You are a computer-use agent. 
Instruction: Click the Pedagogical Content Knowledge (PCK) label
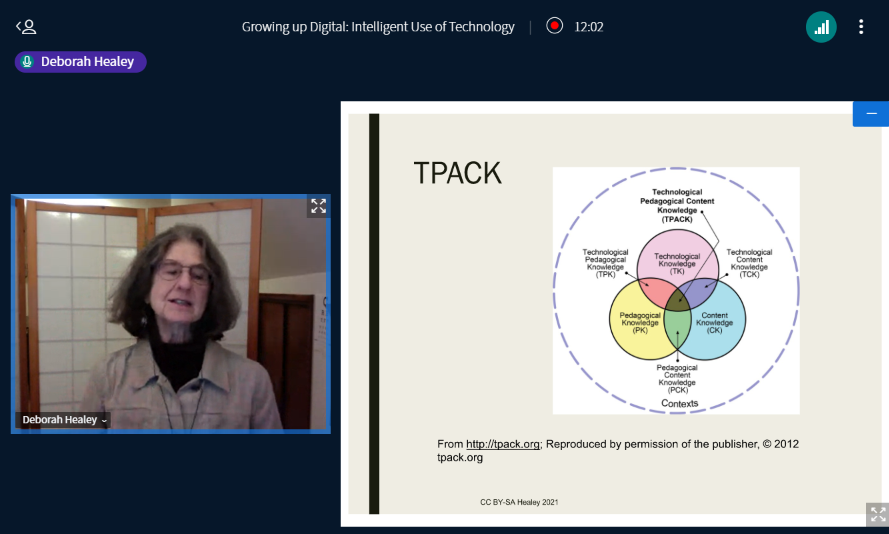click(x=677, y=379)
